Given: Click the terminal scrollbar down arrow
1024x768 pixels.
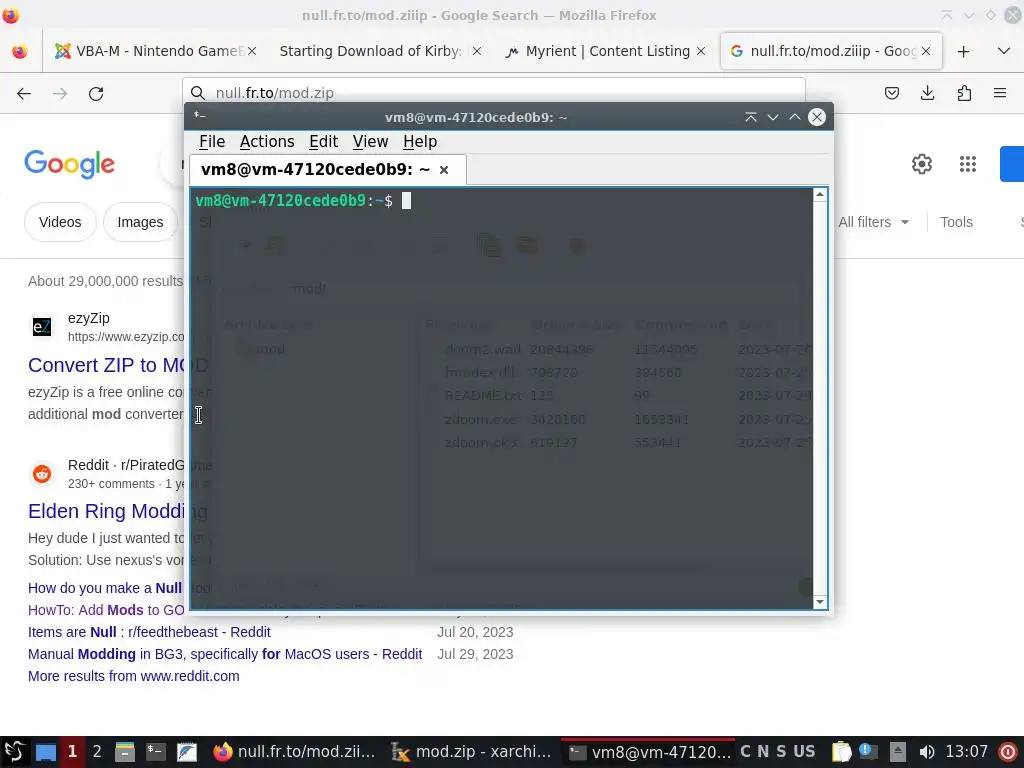Looking at the screenshot, I should (x=820, y=602).
